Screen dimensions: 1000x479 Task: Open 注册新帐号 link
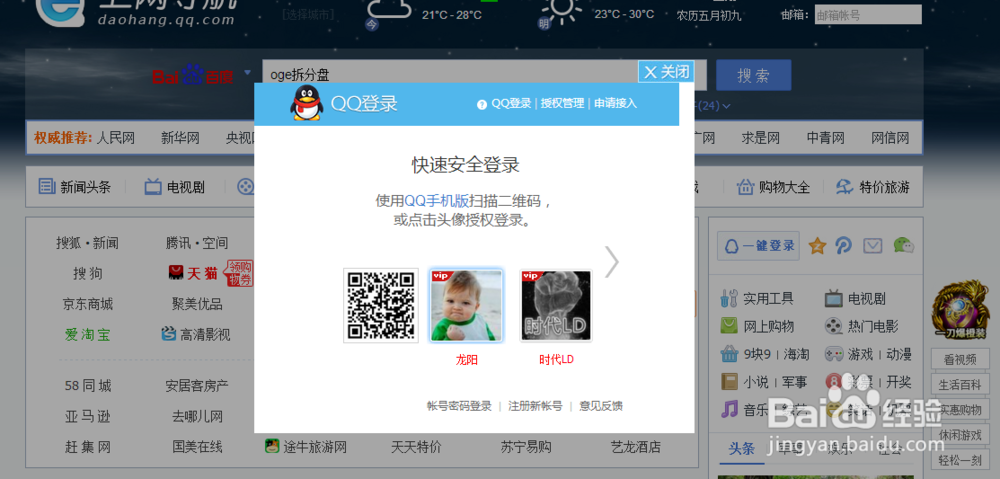535,406
